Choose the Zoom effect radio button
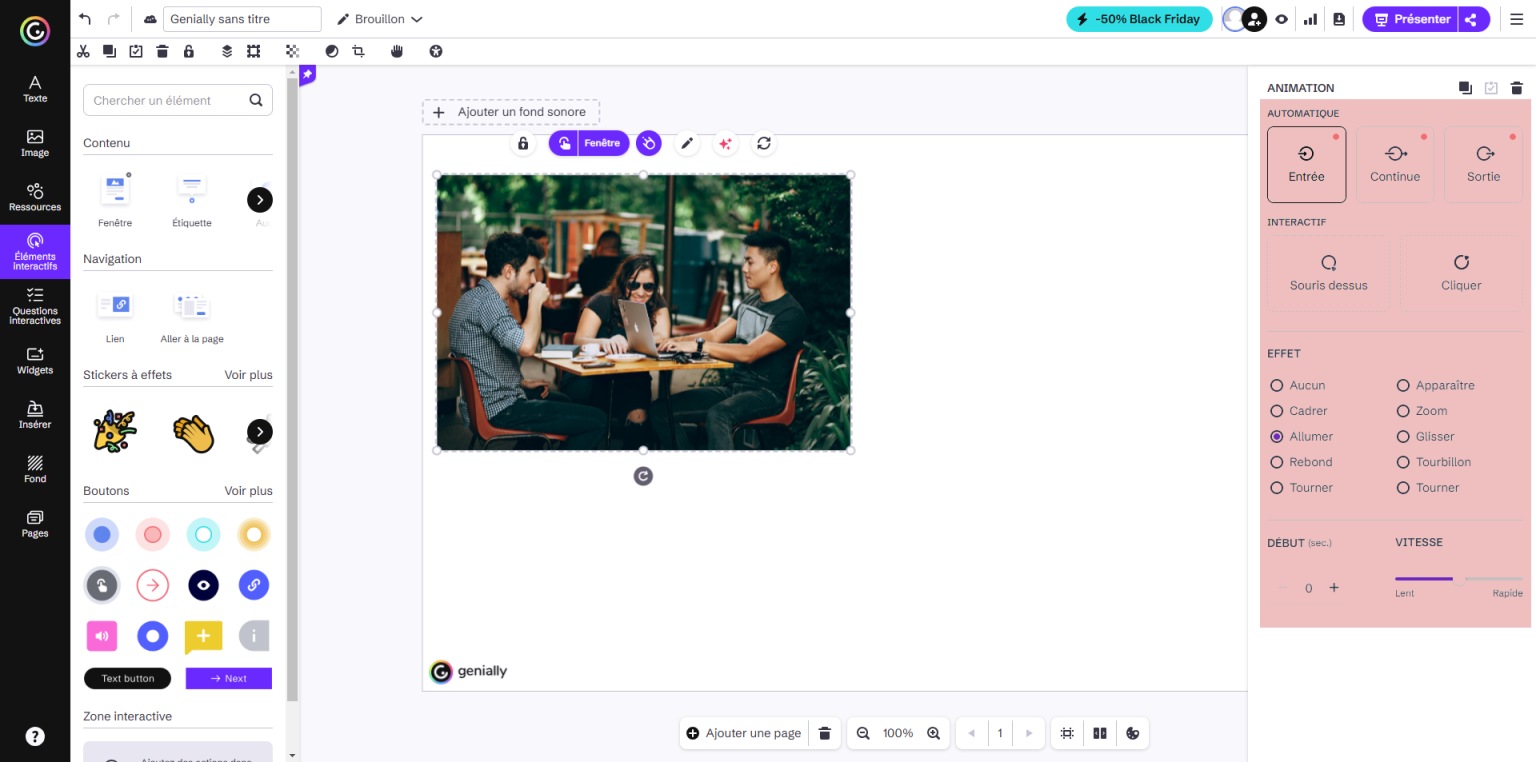 pos(1403,411)
